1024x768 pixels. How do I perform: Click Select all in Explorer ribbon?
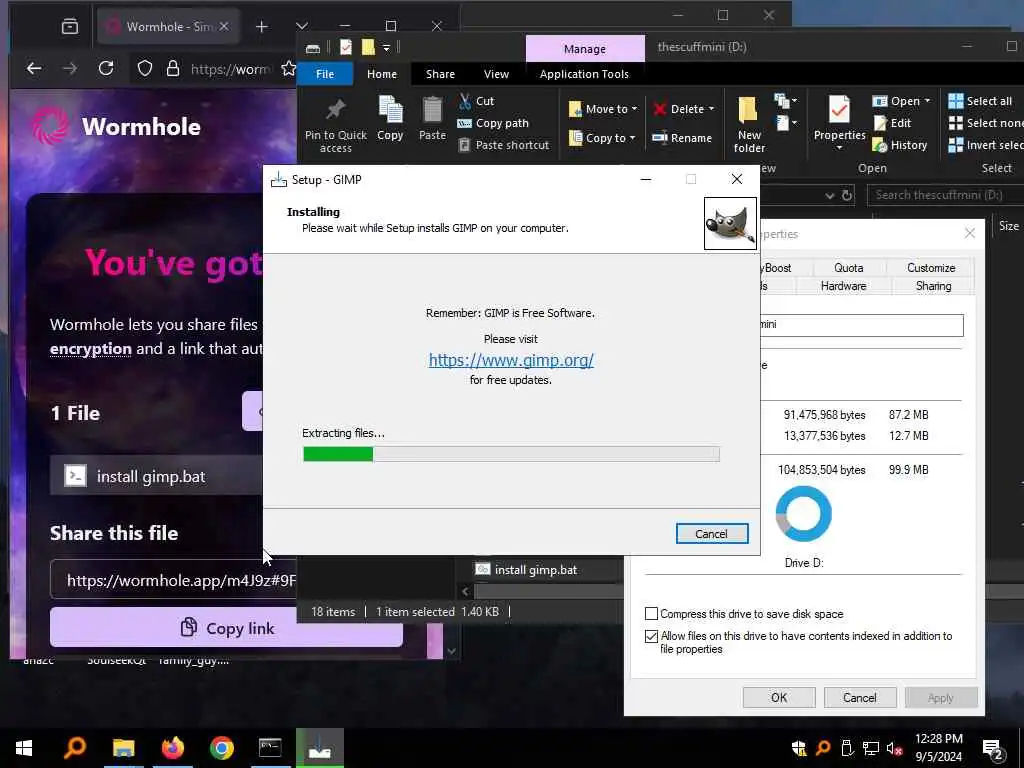click(x=980, y=101)
